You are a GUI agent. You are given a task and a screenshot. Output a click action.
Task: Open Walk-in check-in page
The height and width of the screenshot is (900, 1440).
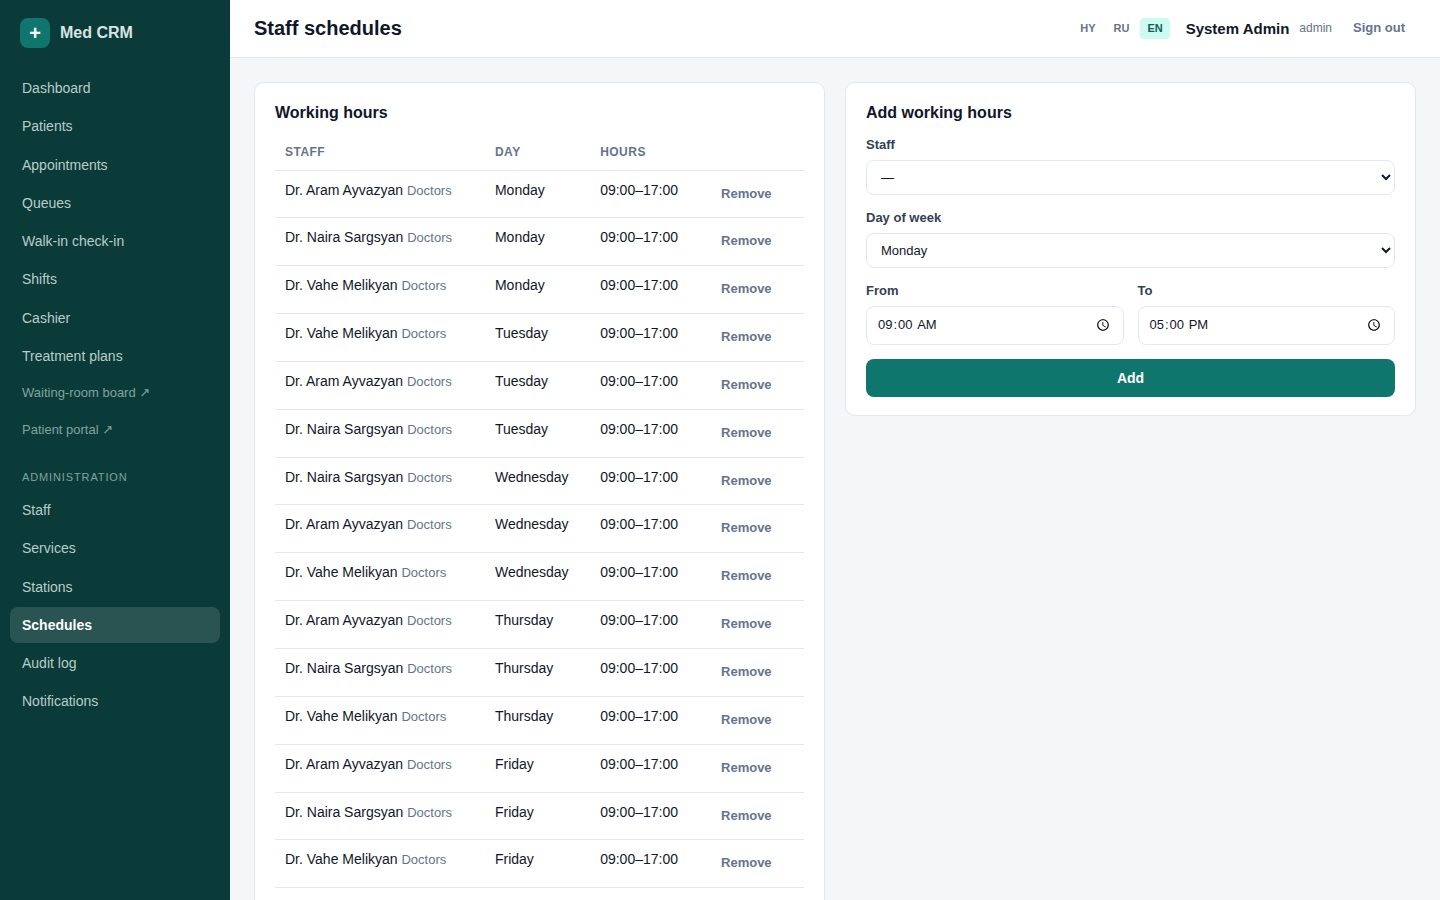click(x=115, y=241)
